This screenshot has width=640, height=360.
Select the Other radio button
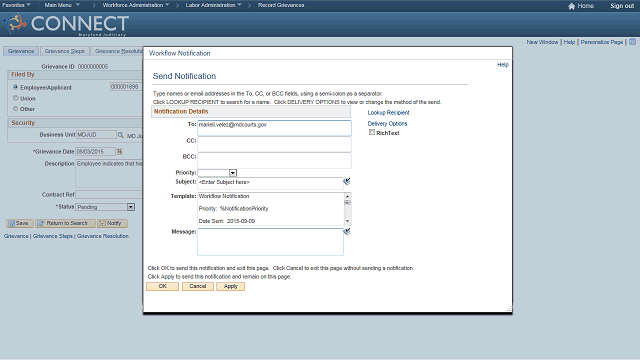pyautogui.click(x=16, y=109)
